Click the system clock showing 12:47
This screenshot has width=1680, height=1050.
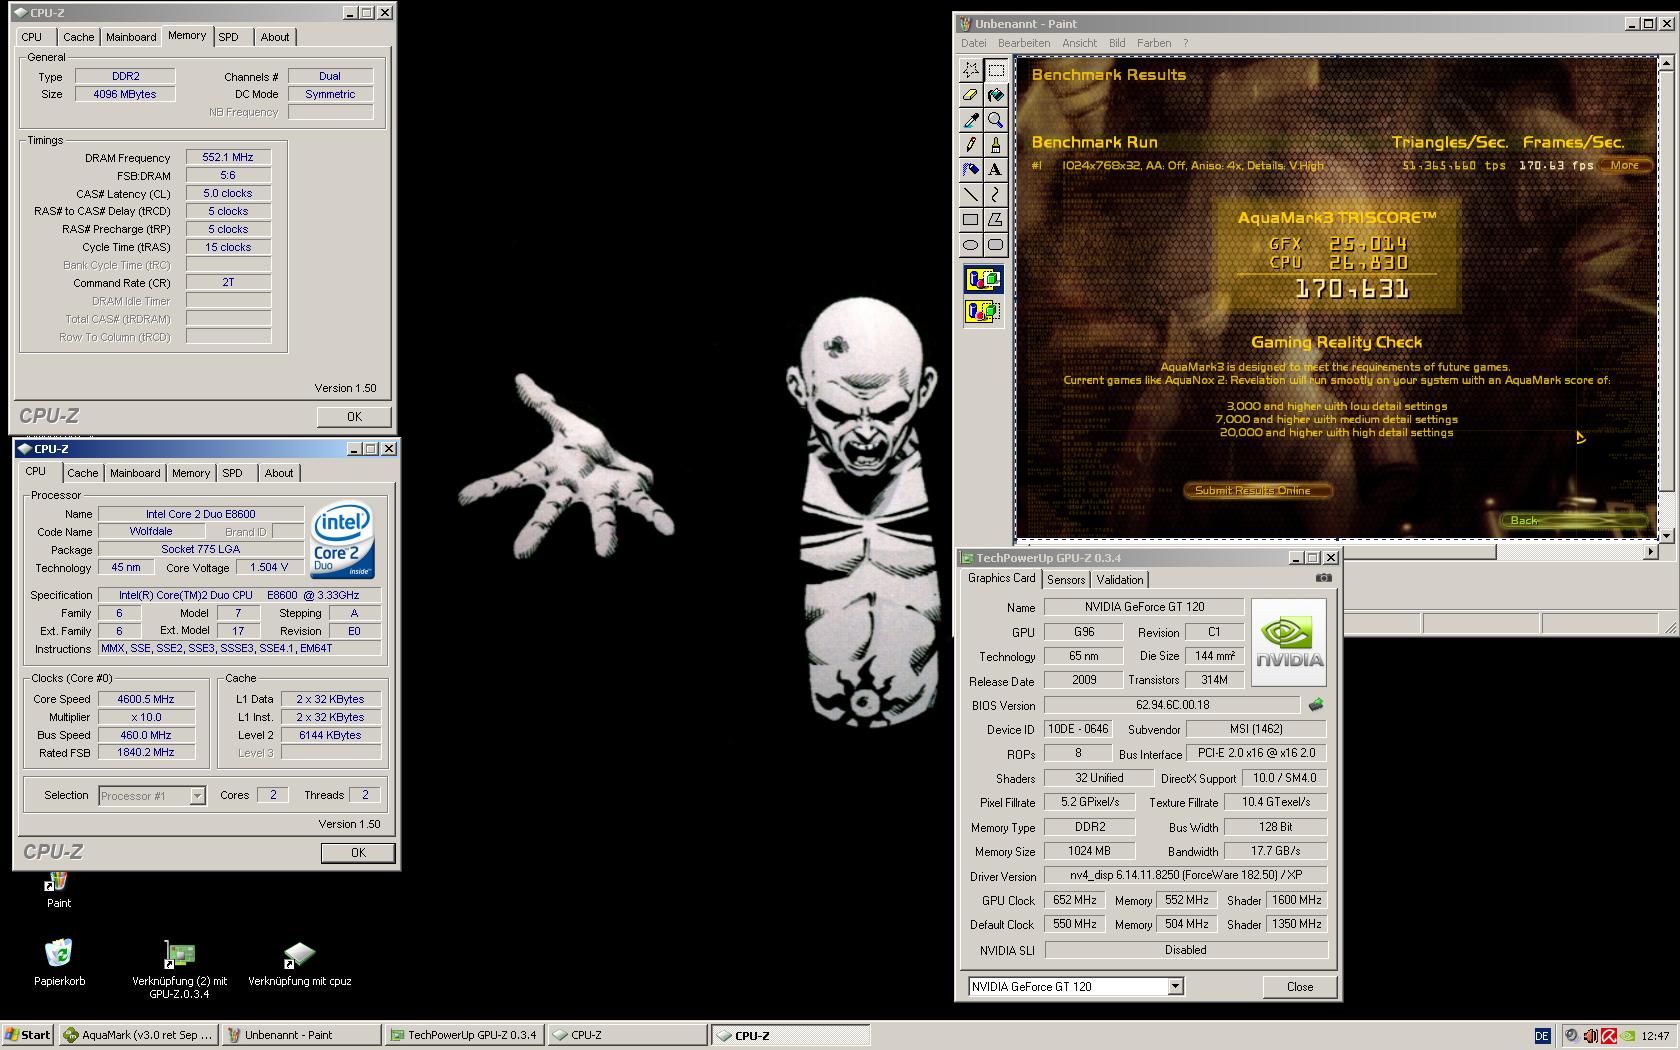pyautogui.click(x=1655, y=1036)
